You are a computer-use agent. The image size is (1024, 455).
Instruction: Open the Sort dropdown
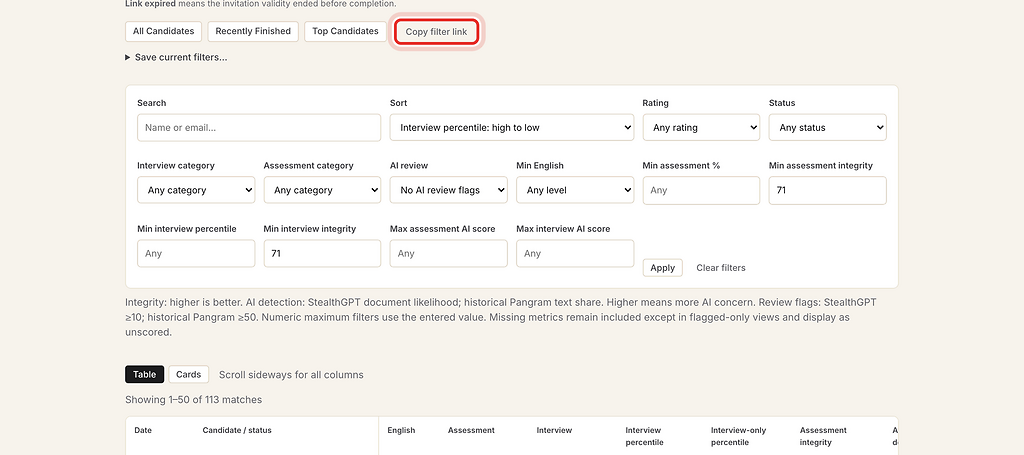(511, 128)
